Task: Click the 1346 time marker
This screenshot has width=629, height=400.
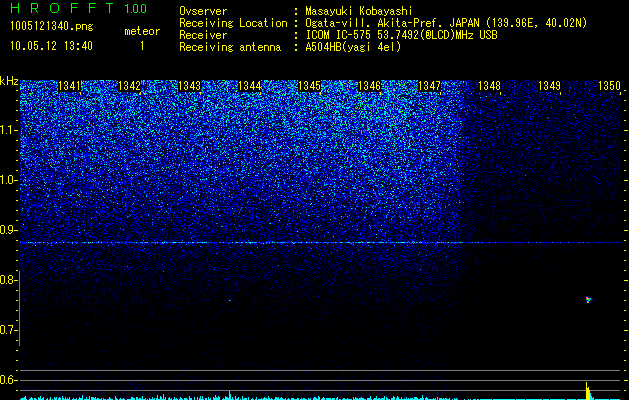Action: point(369,86)
